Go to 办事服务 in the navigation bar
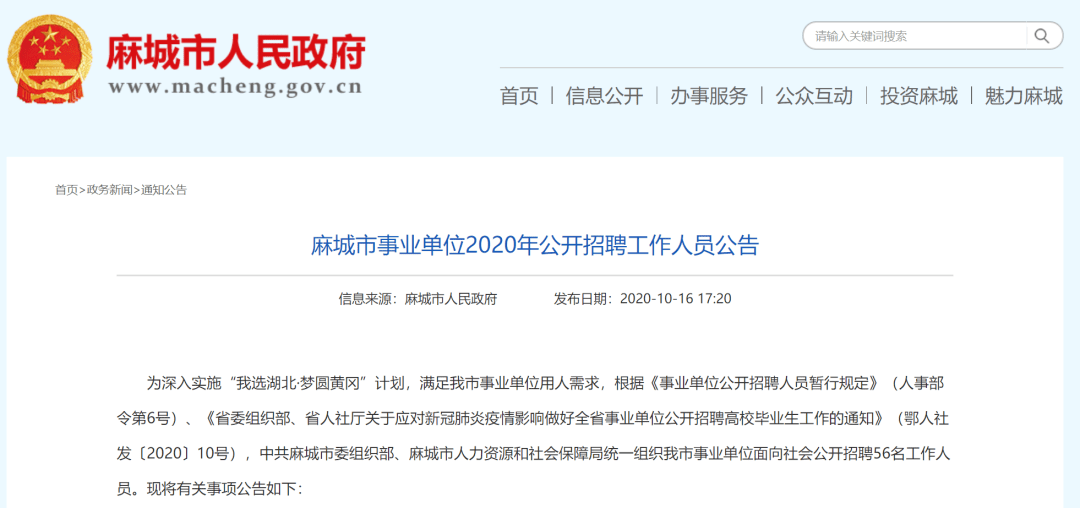Viewport: 1080px width, 508px height. (709, 96)
